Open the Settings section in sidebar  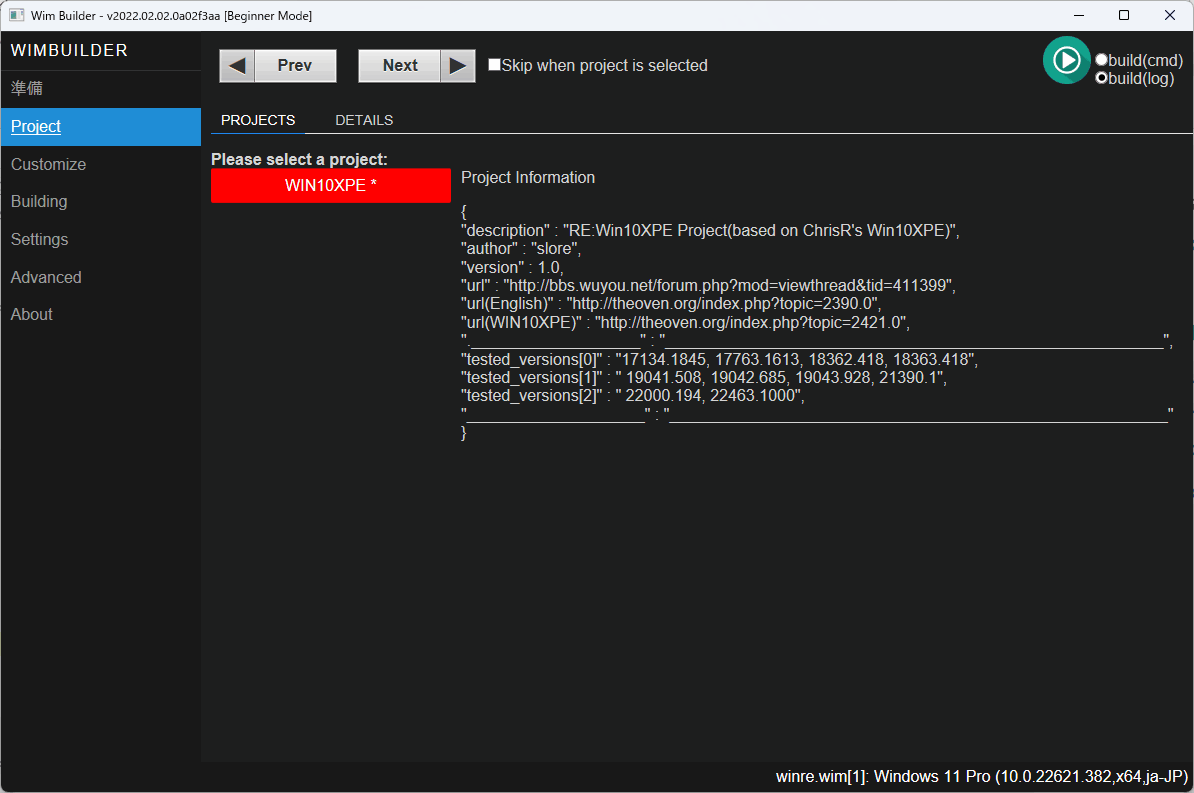point(39,239)
